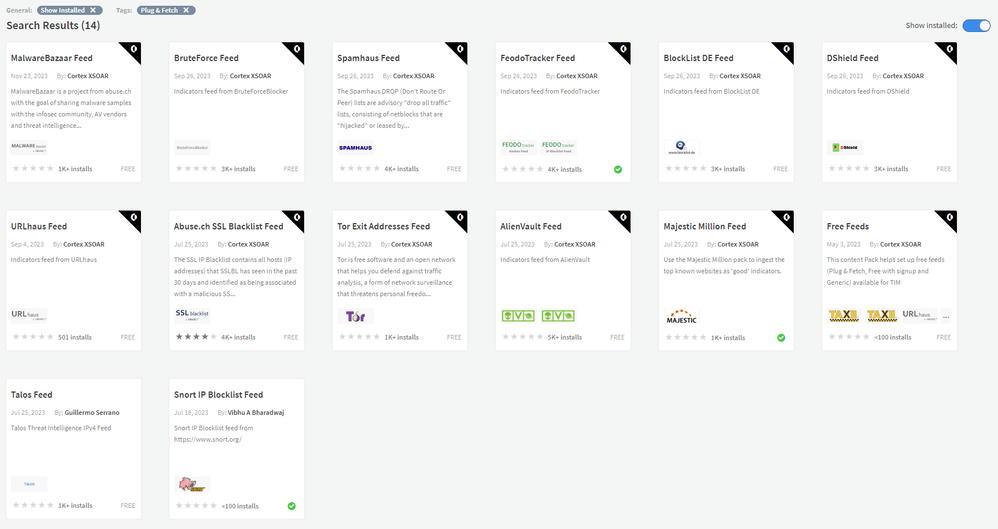Click installed checkmark on FeodoTracker Feed
Screen dimensions: 998x529
click(x=618, y=169)
